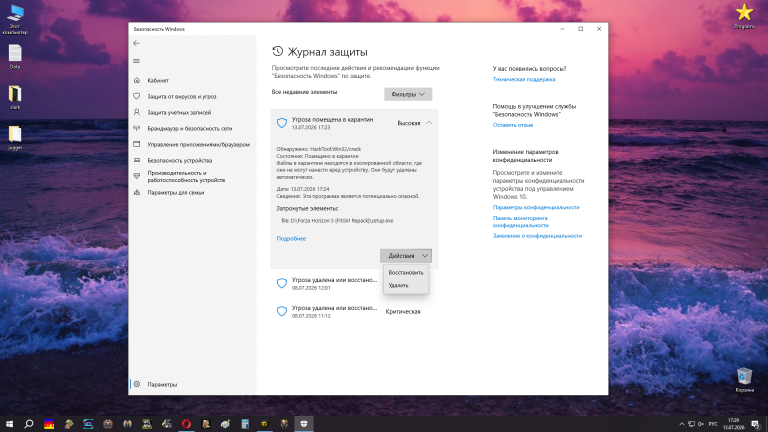
Task: Click the volume speaker tray icon
Action: pos(701,424)
